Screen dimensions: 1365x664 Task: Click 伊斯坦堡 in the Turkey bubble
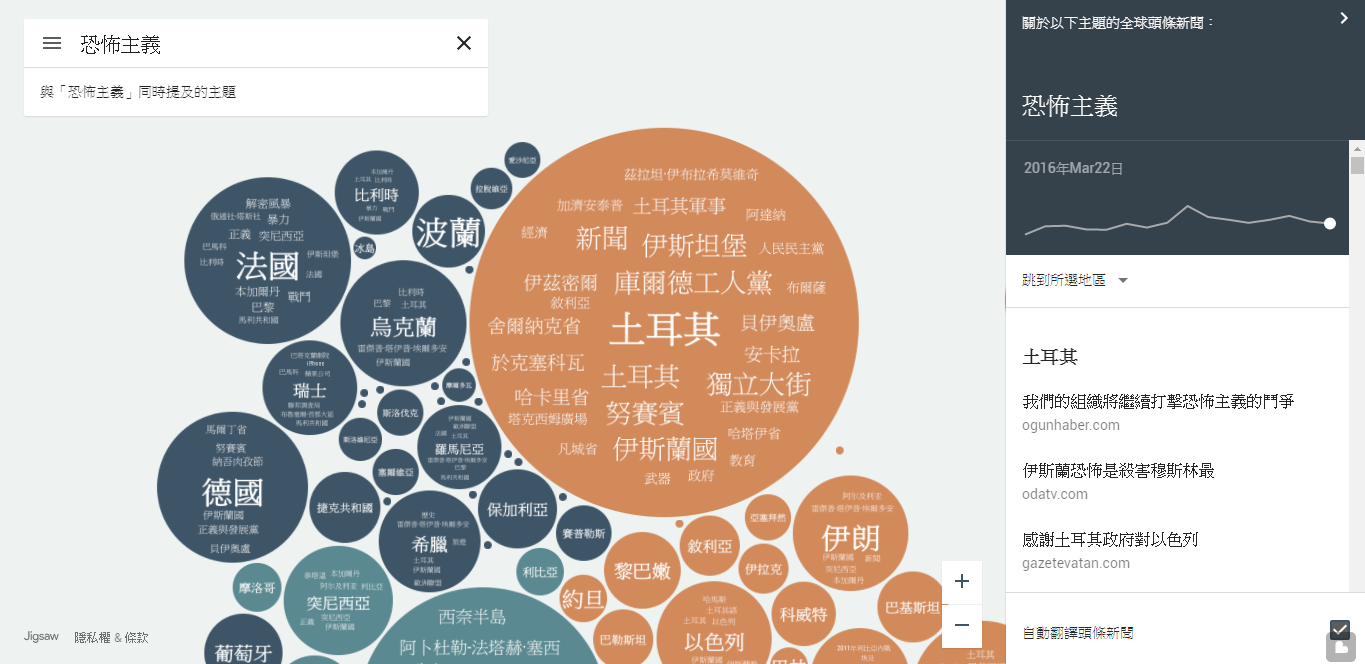pos(694,245)
